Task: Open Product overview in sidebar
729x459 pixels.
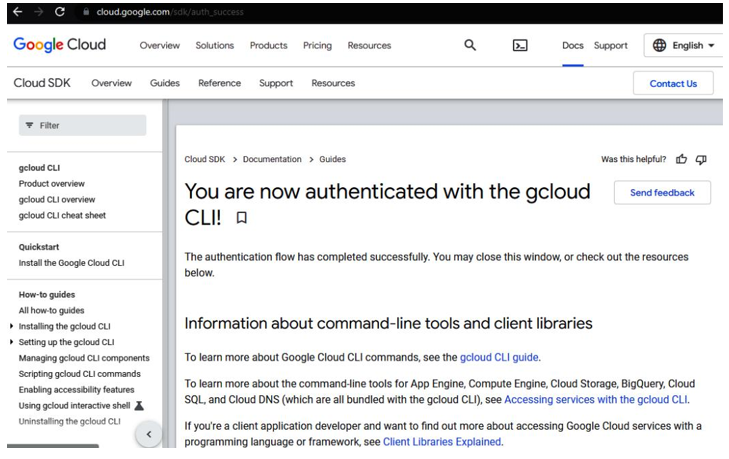Action: coord(52,184)
